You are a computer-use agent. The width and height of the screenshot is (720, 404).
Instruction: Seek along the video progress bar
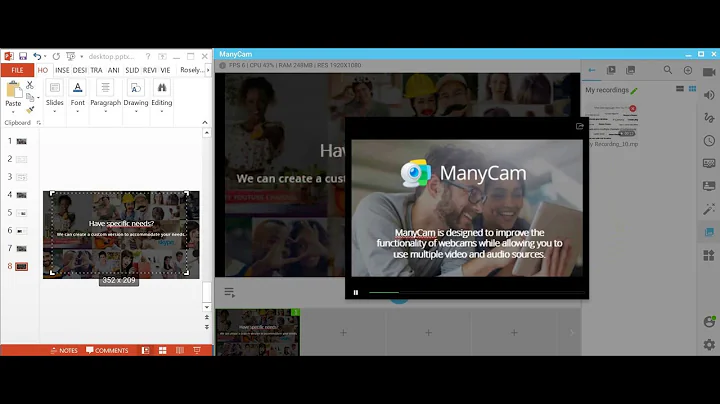click(477, 292)
